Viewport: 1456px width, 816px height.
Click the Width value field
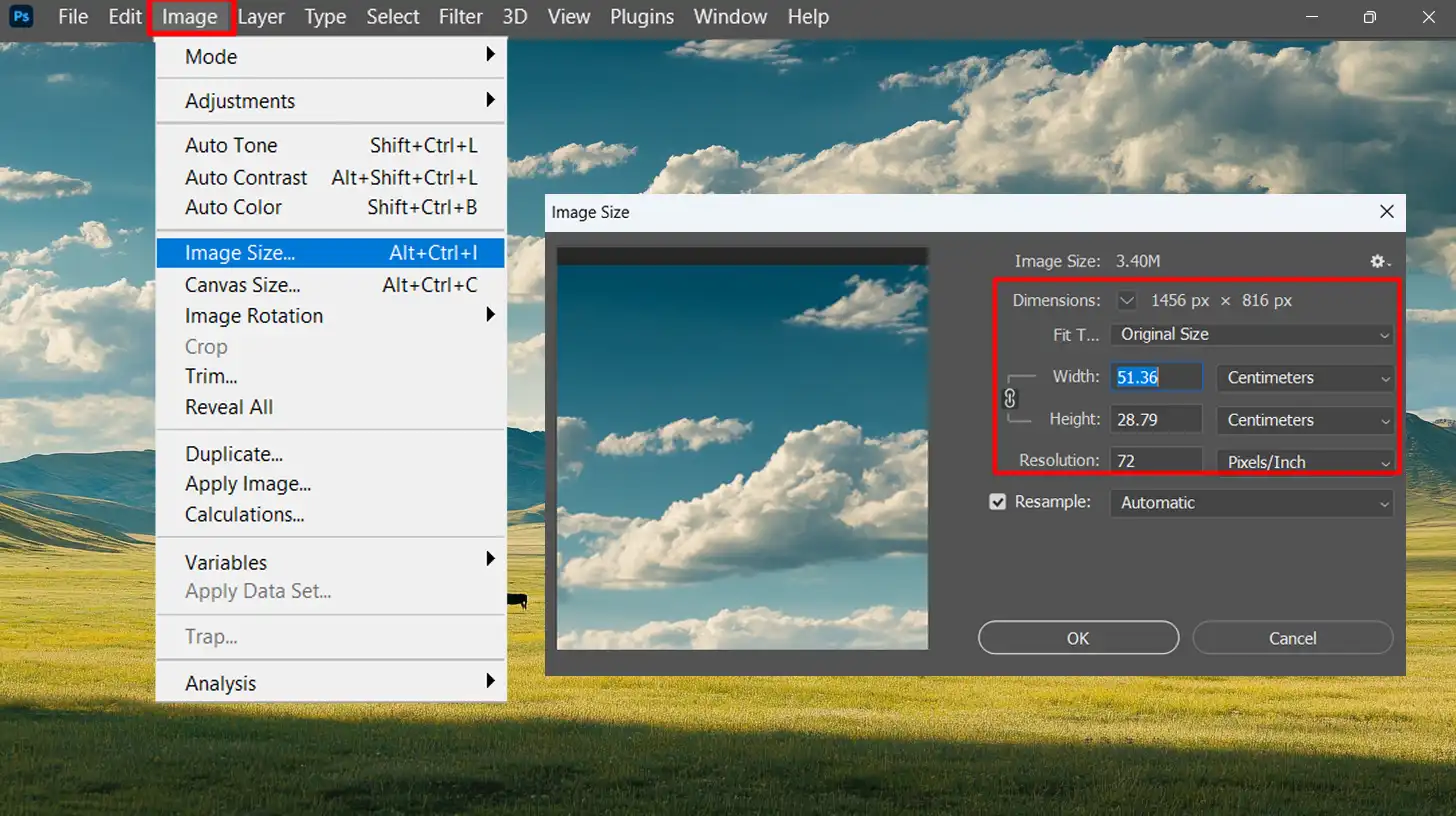click(1157, 378)
